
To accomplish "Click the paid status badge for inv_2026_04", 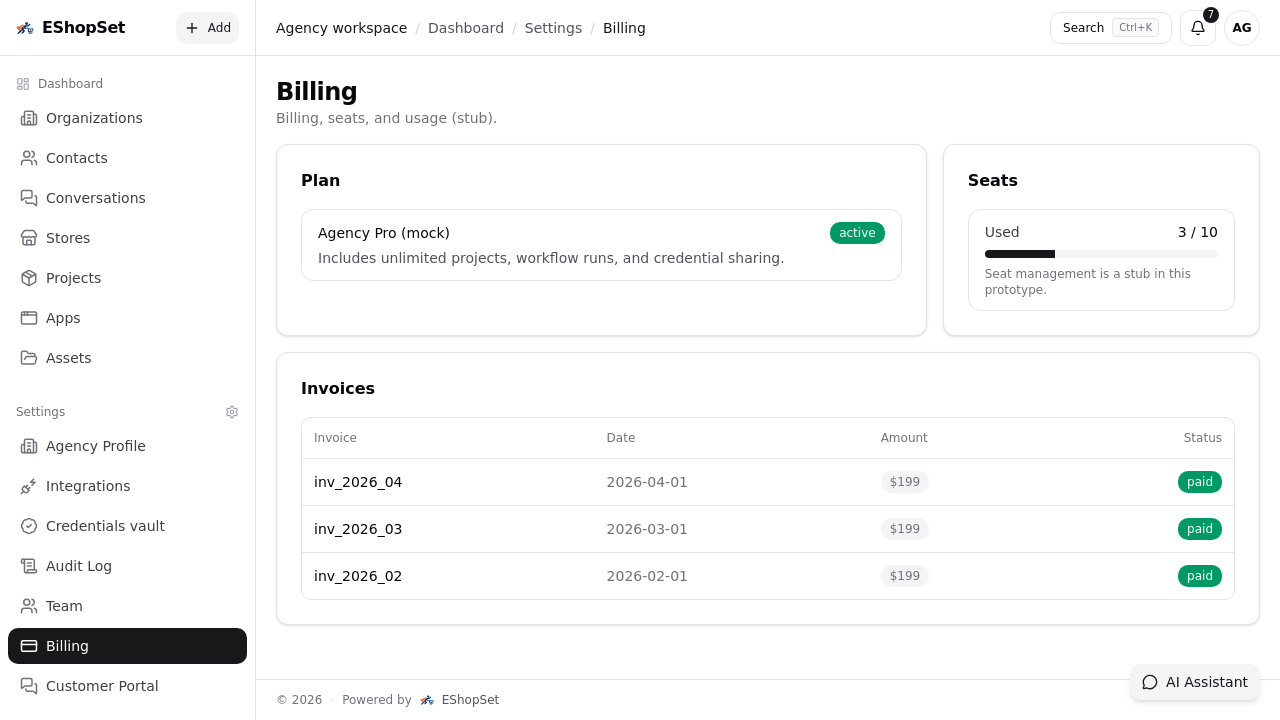I will point(1200,482).
